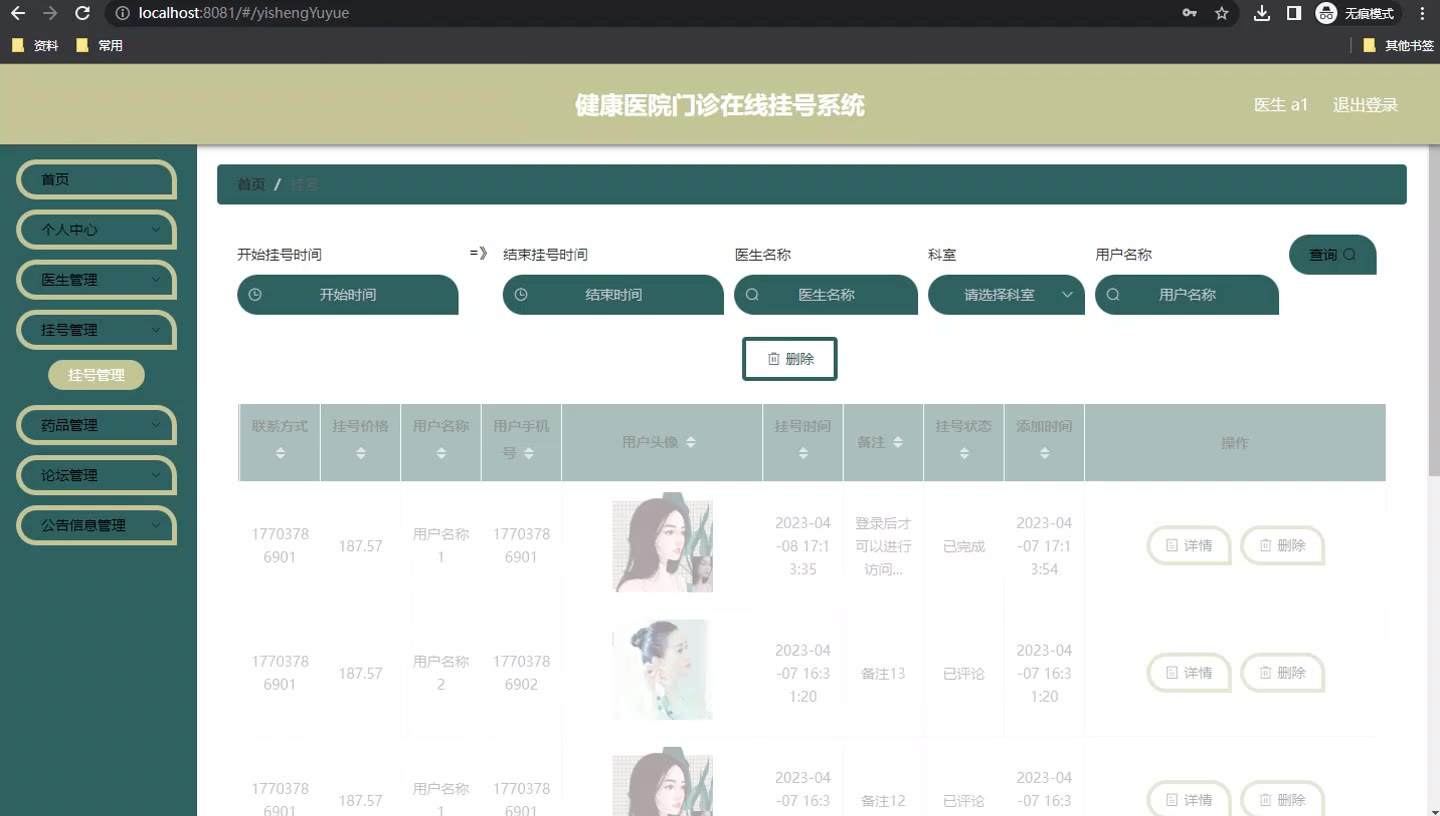Open the 常用 bookmark folder
Viewport: 1440px width, 816px height.
[99, 45]
